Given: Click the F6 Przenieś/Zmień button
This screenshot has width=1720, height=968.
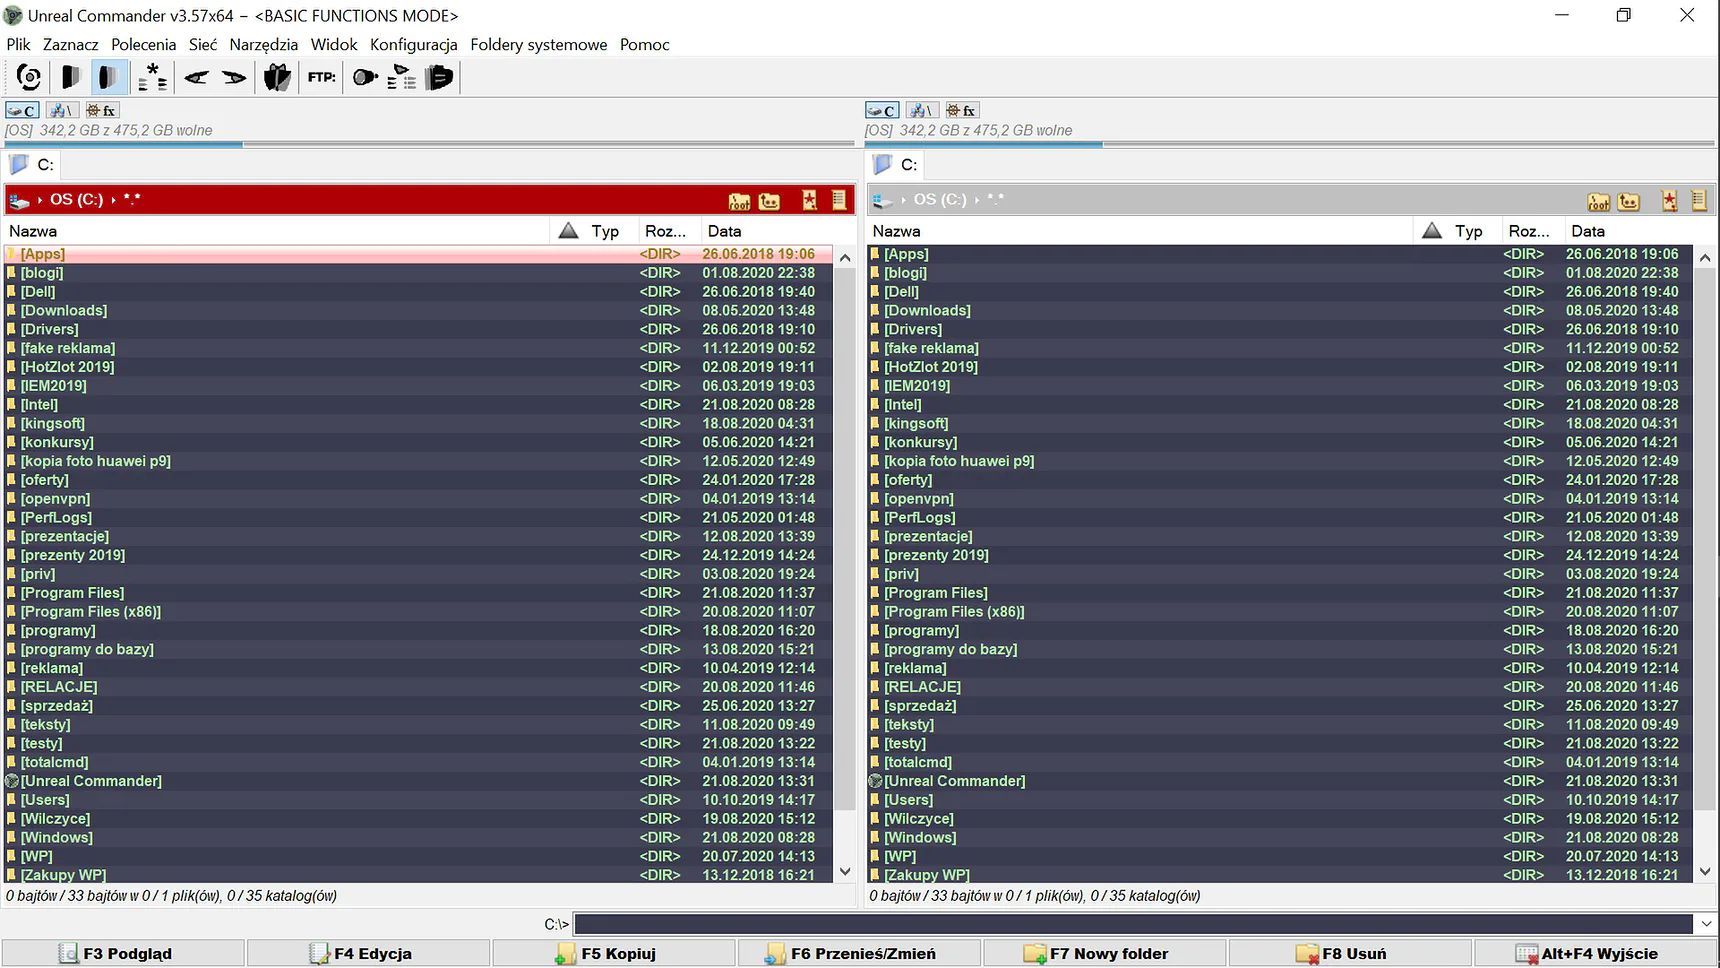Looking at the screenshot, I should click(x=860, y=953).
